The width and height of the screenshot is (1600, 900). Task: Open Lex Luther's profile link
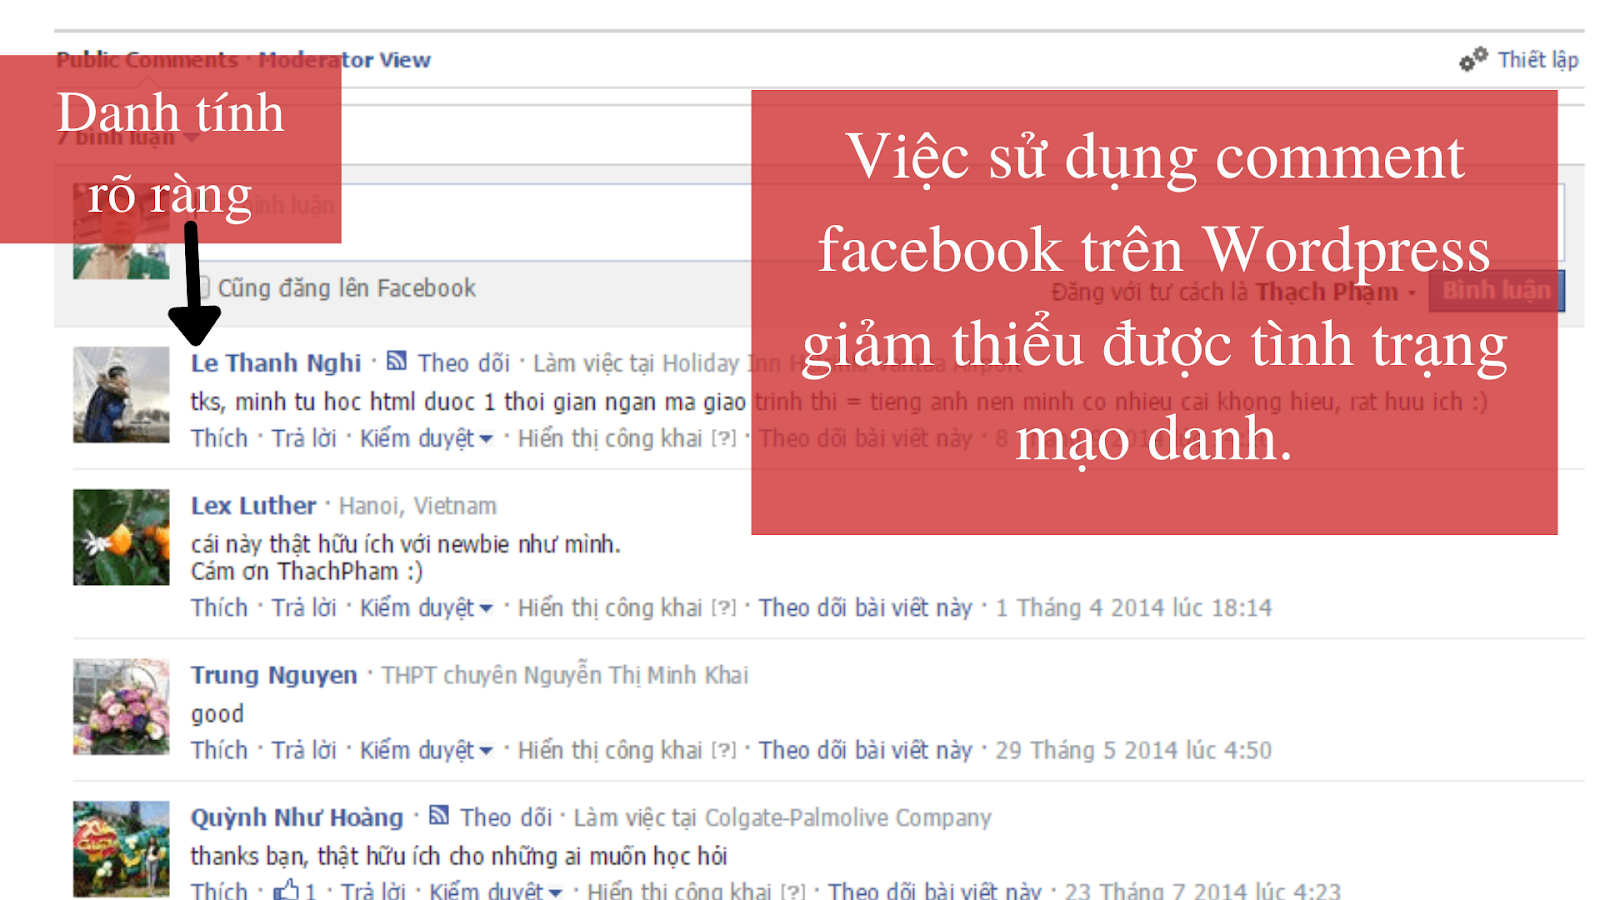pos(254,506)
